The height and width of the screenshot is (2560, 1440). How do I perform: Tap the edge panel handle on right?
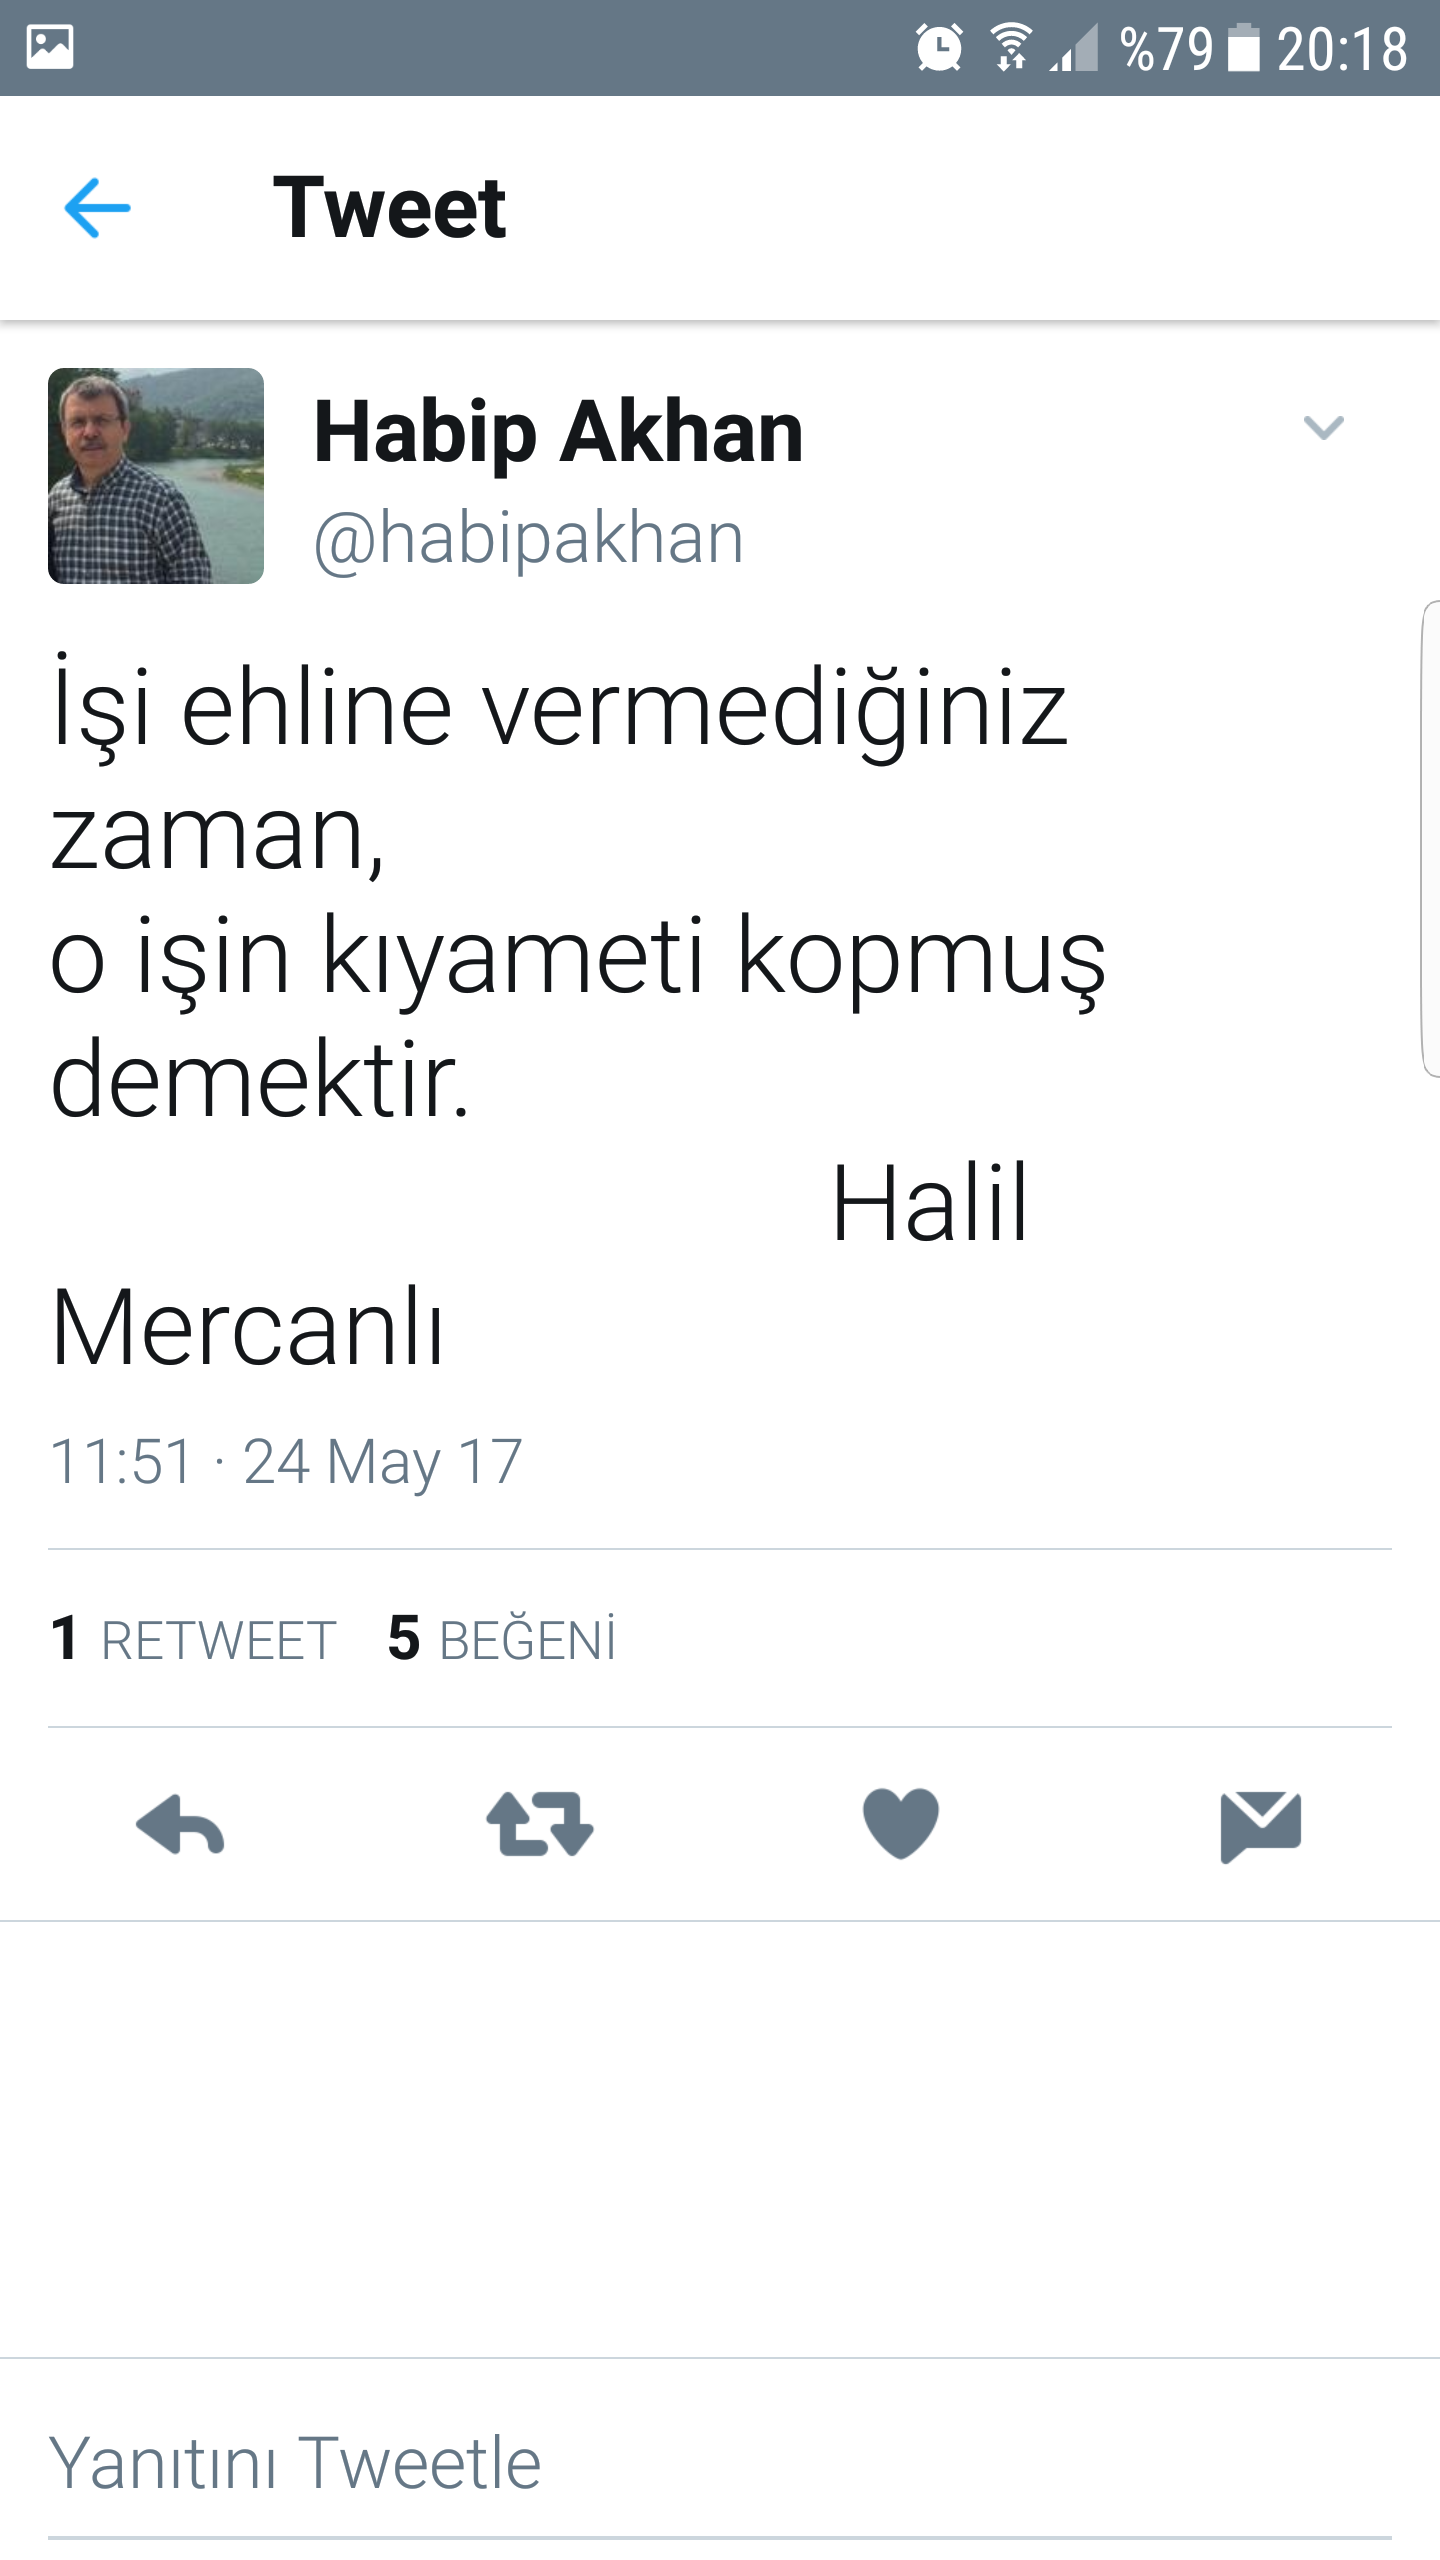(1430, 838)
